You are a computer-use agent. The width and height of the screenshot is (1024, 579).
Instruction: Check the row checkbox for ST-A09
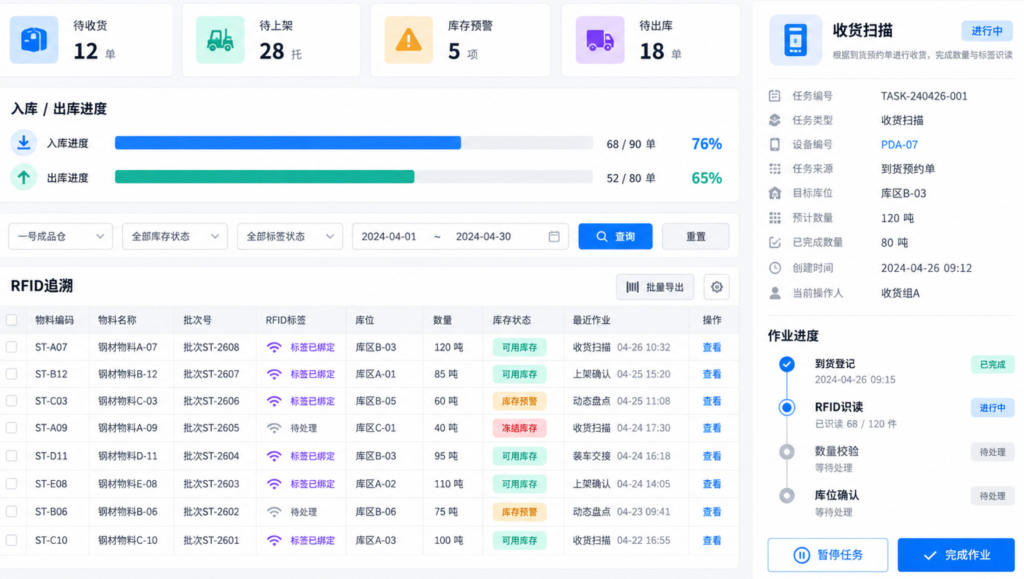click(12, 428)
